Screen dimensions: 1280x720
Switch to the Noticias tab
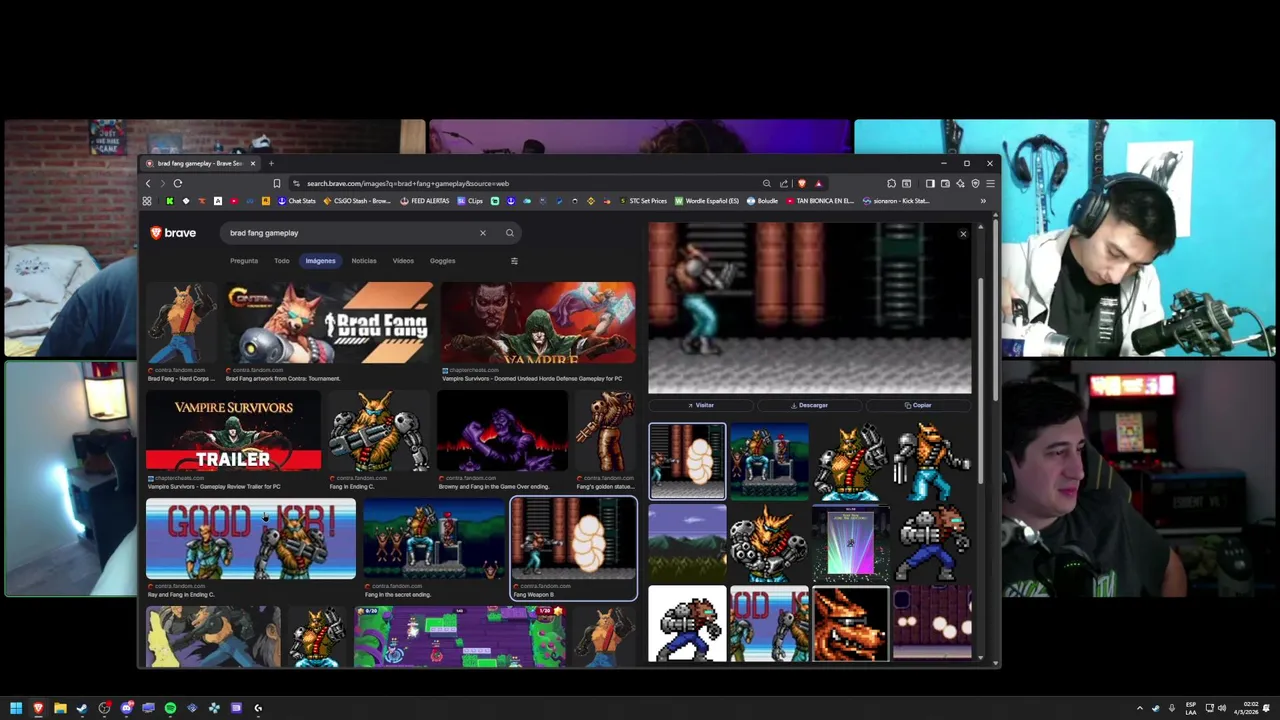pyautogui.click(x=364, y=261)
